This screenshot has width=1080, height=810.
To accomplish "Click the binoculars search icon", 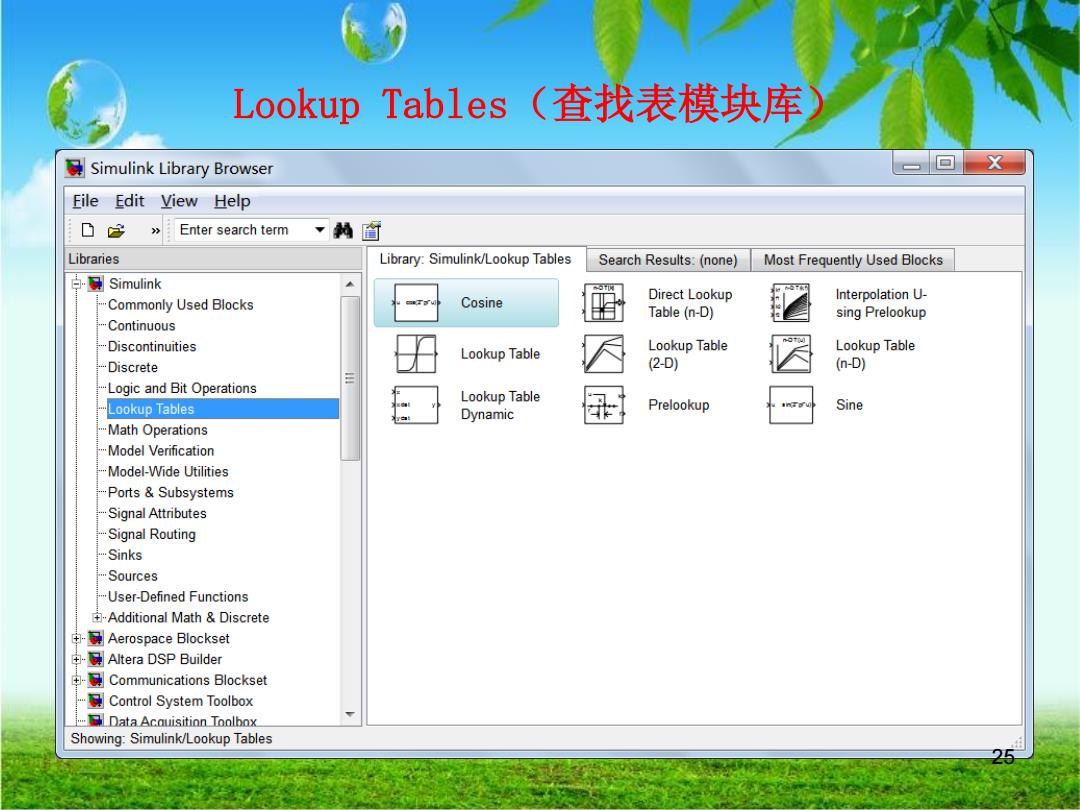I will (342, 231).
